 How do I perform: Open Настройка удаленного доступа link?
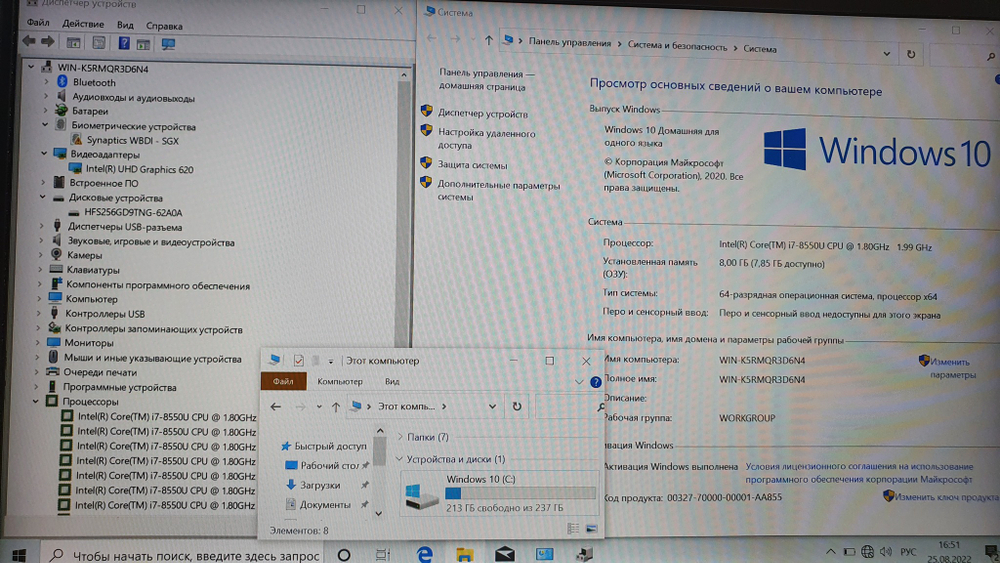point(487,139)
